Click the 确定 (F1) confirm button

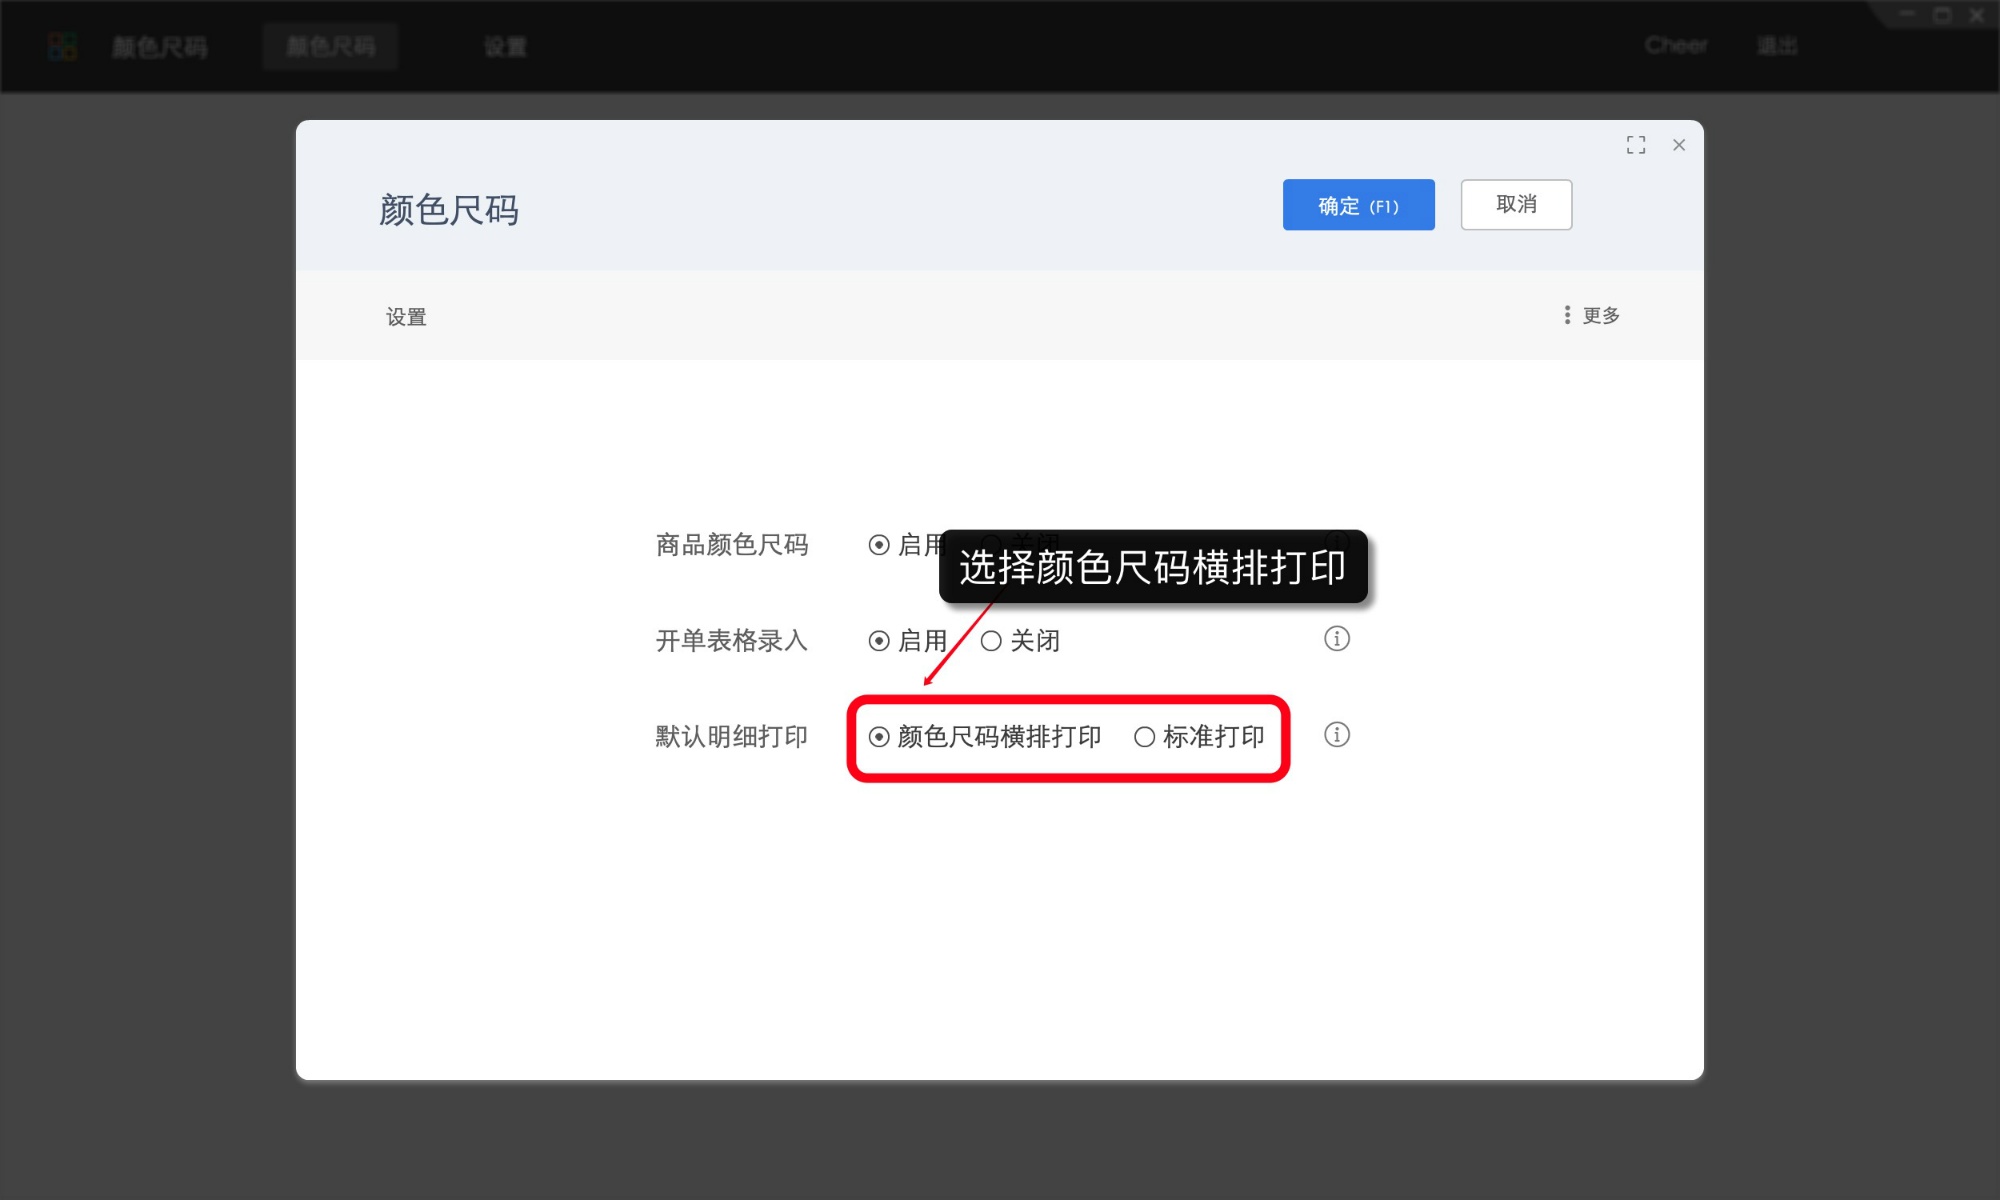(x=1358, y=205)
